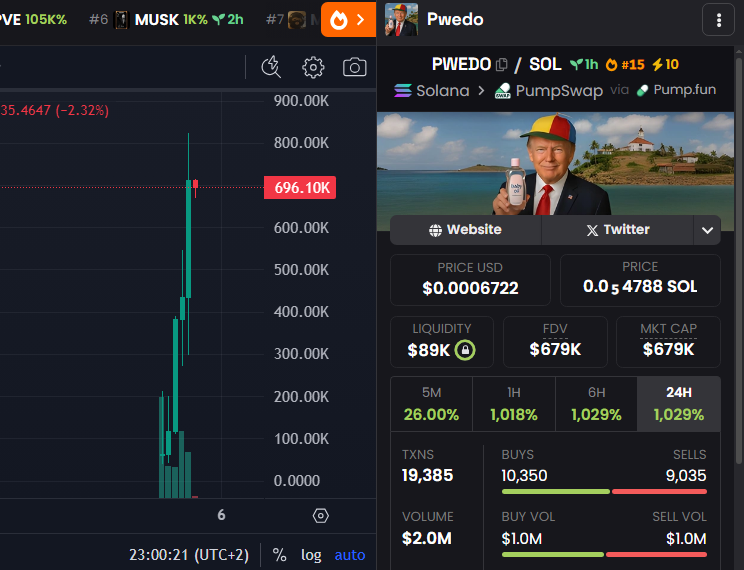This screenshot has width=744, height=570.
Task: Click the 800.00K price axis label
Action: pos(301,143)
